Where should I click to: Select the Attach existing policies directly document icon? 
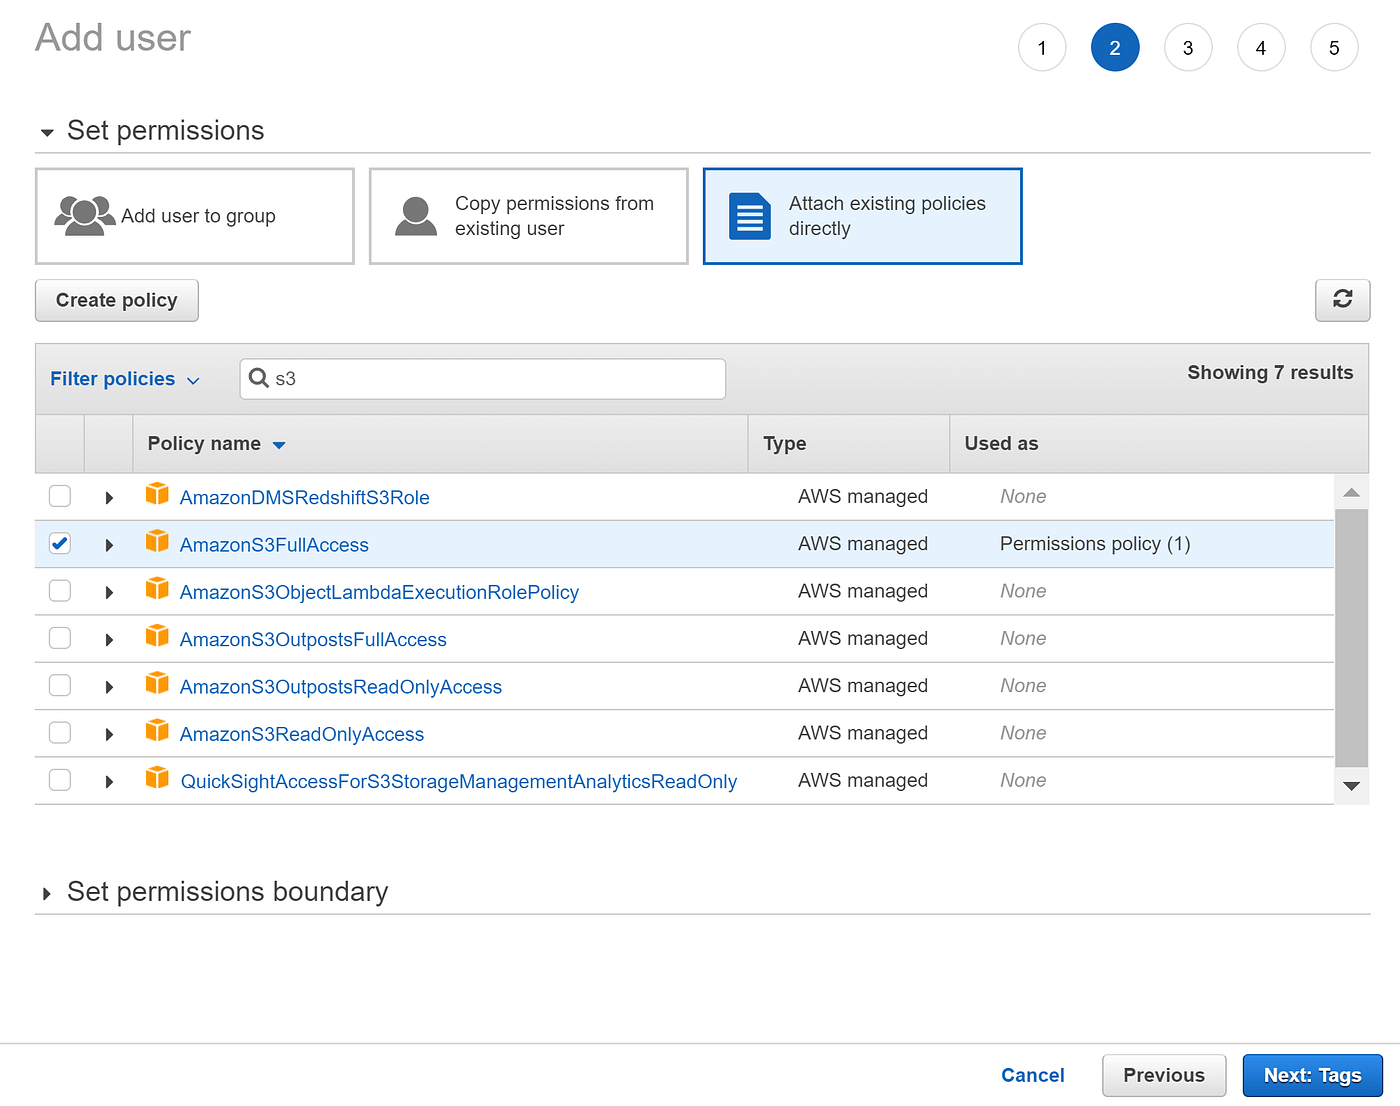point(749,216)
